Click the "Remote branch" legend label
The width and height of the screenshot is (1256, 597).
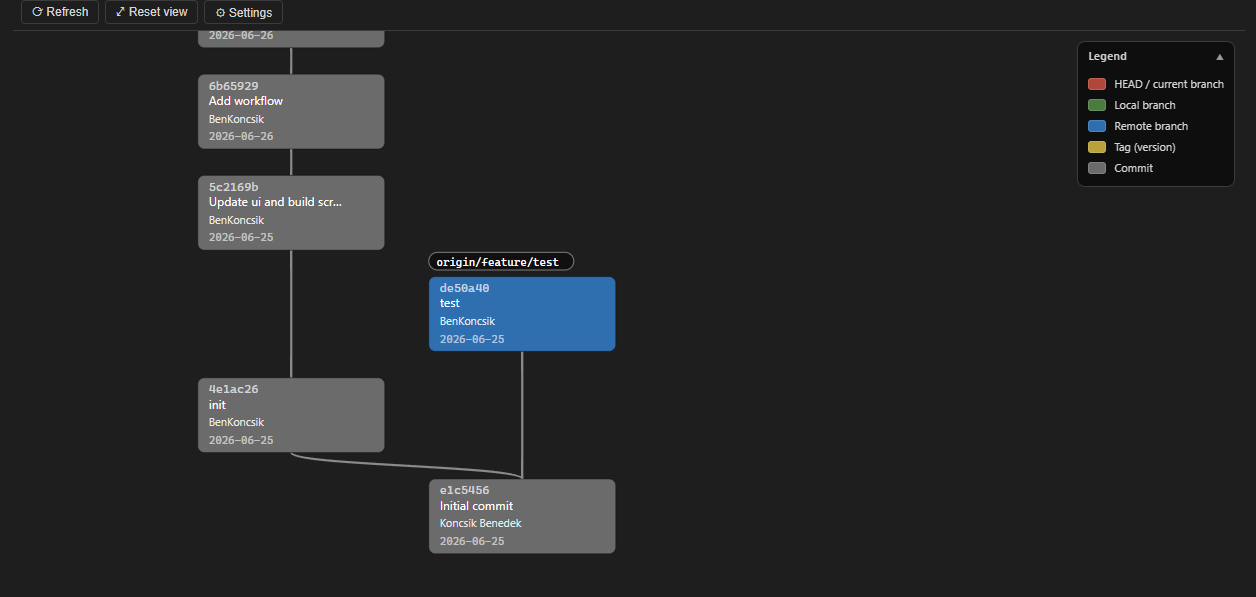coord(1151,126)
